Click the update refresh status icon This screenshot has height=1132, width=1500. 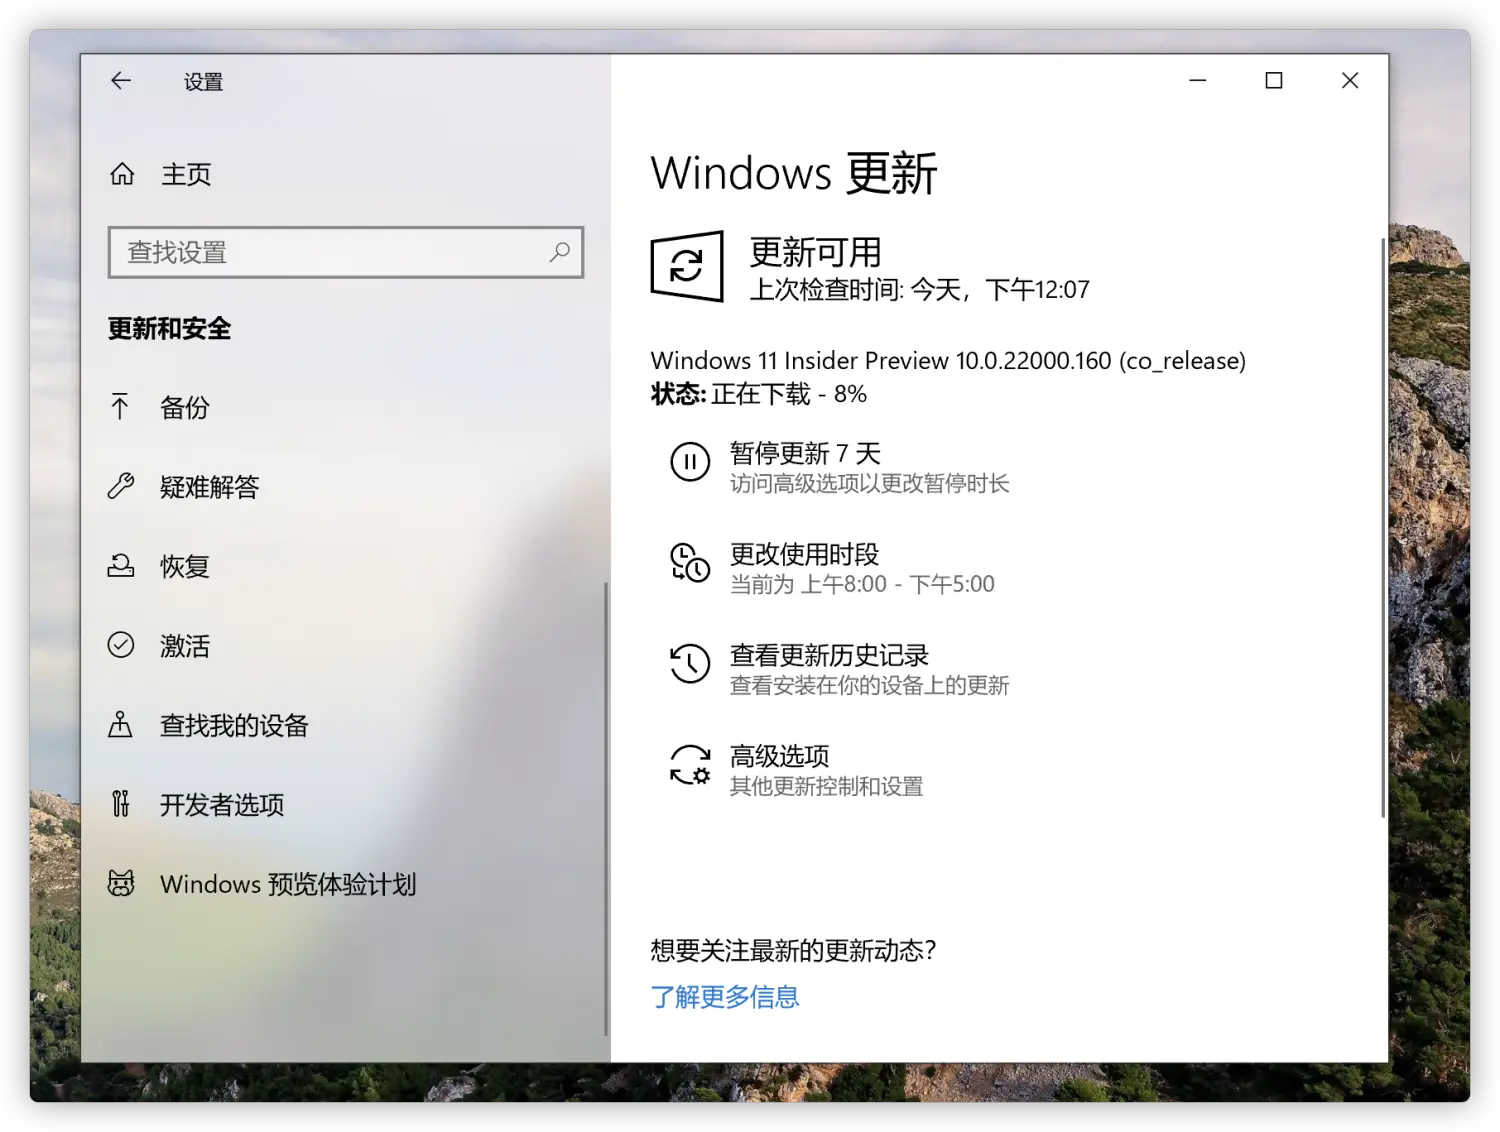(687, 266)
